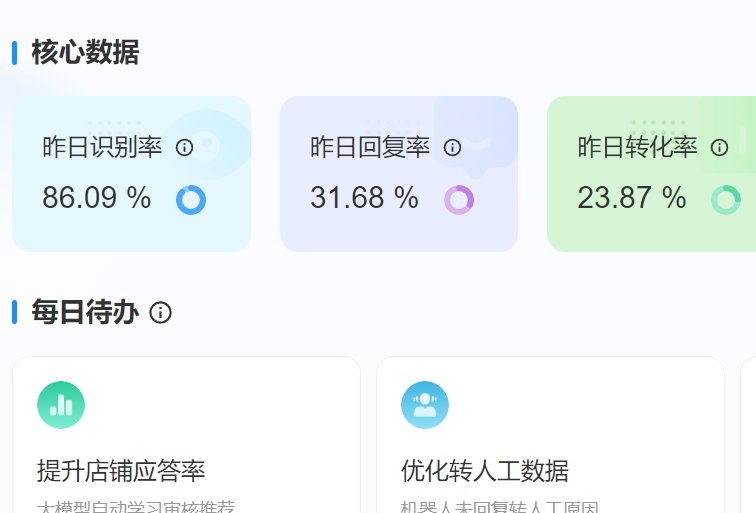Screen dimensions: 756x513
Task: Open the 昨日转化率 card label
Action: [637, 148]
